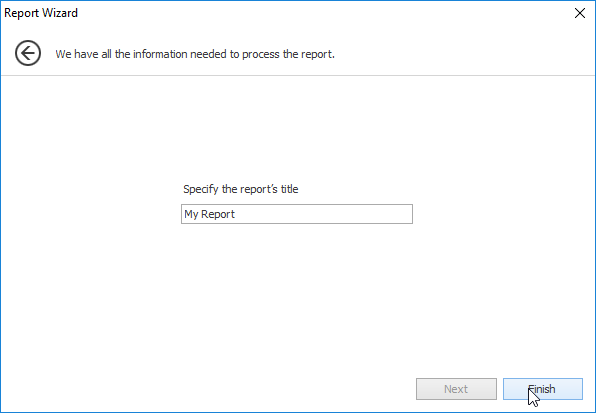Click 'process the report' in header text
This screenshot has width=596, height=413.
click(288, 54)
